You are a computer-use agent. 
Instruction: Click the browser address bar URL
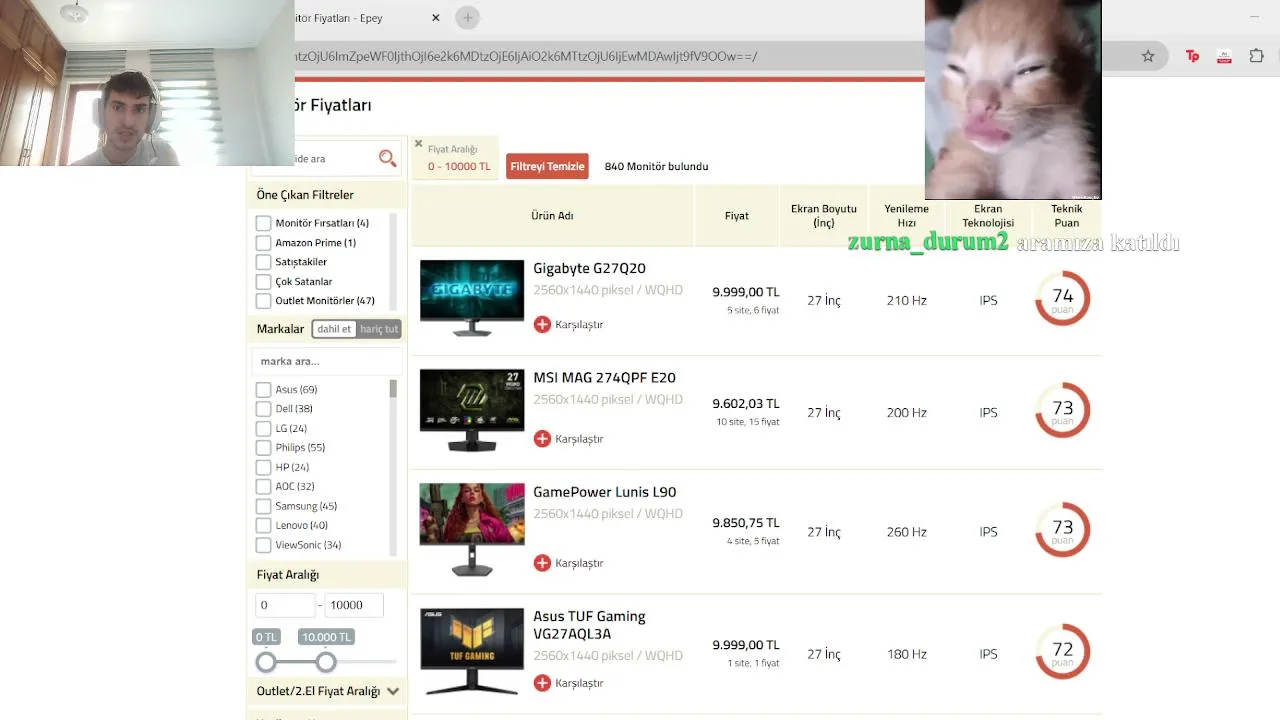pos(525,56)
